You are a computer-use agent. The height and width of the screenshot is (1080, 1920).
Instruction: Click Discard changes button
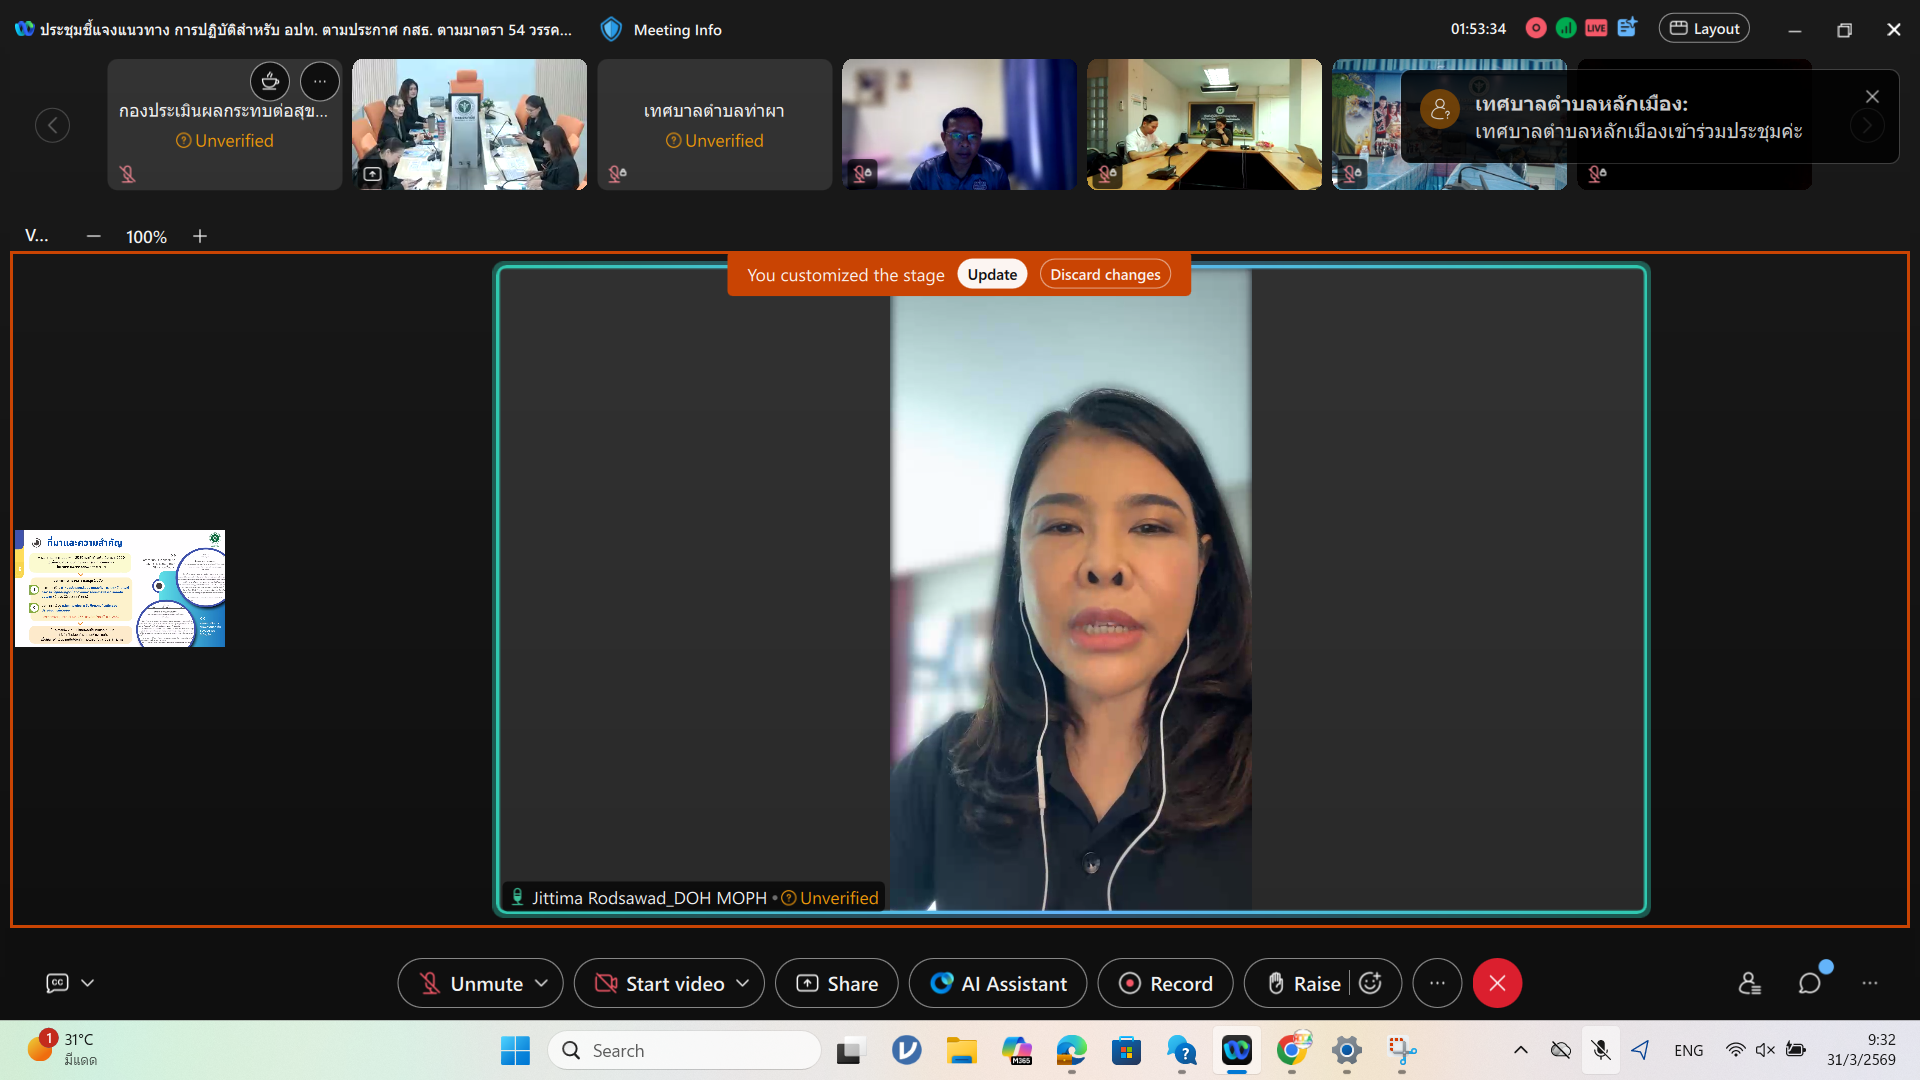[x=1105, y=275]
